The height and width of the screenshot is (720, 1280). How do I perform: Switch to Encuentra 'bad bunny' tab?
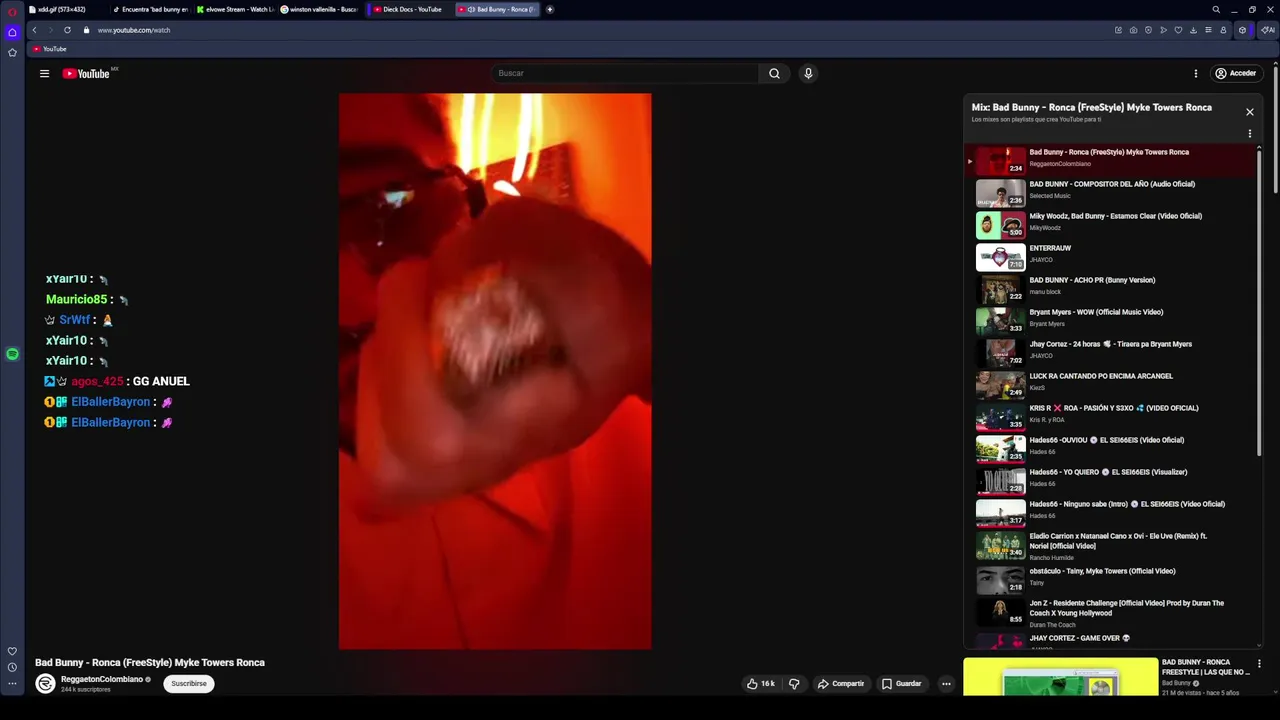(150, 10)
